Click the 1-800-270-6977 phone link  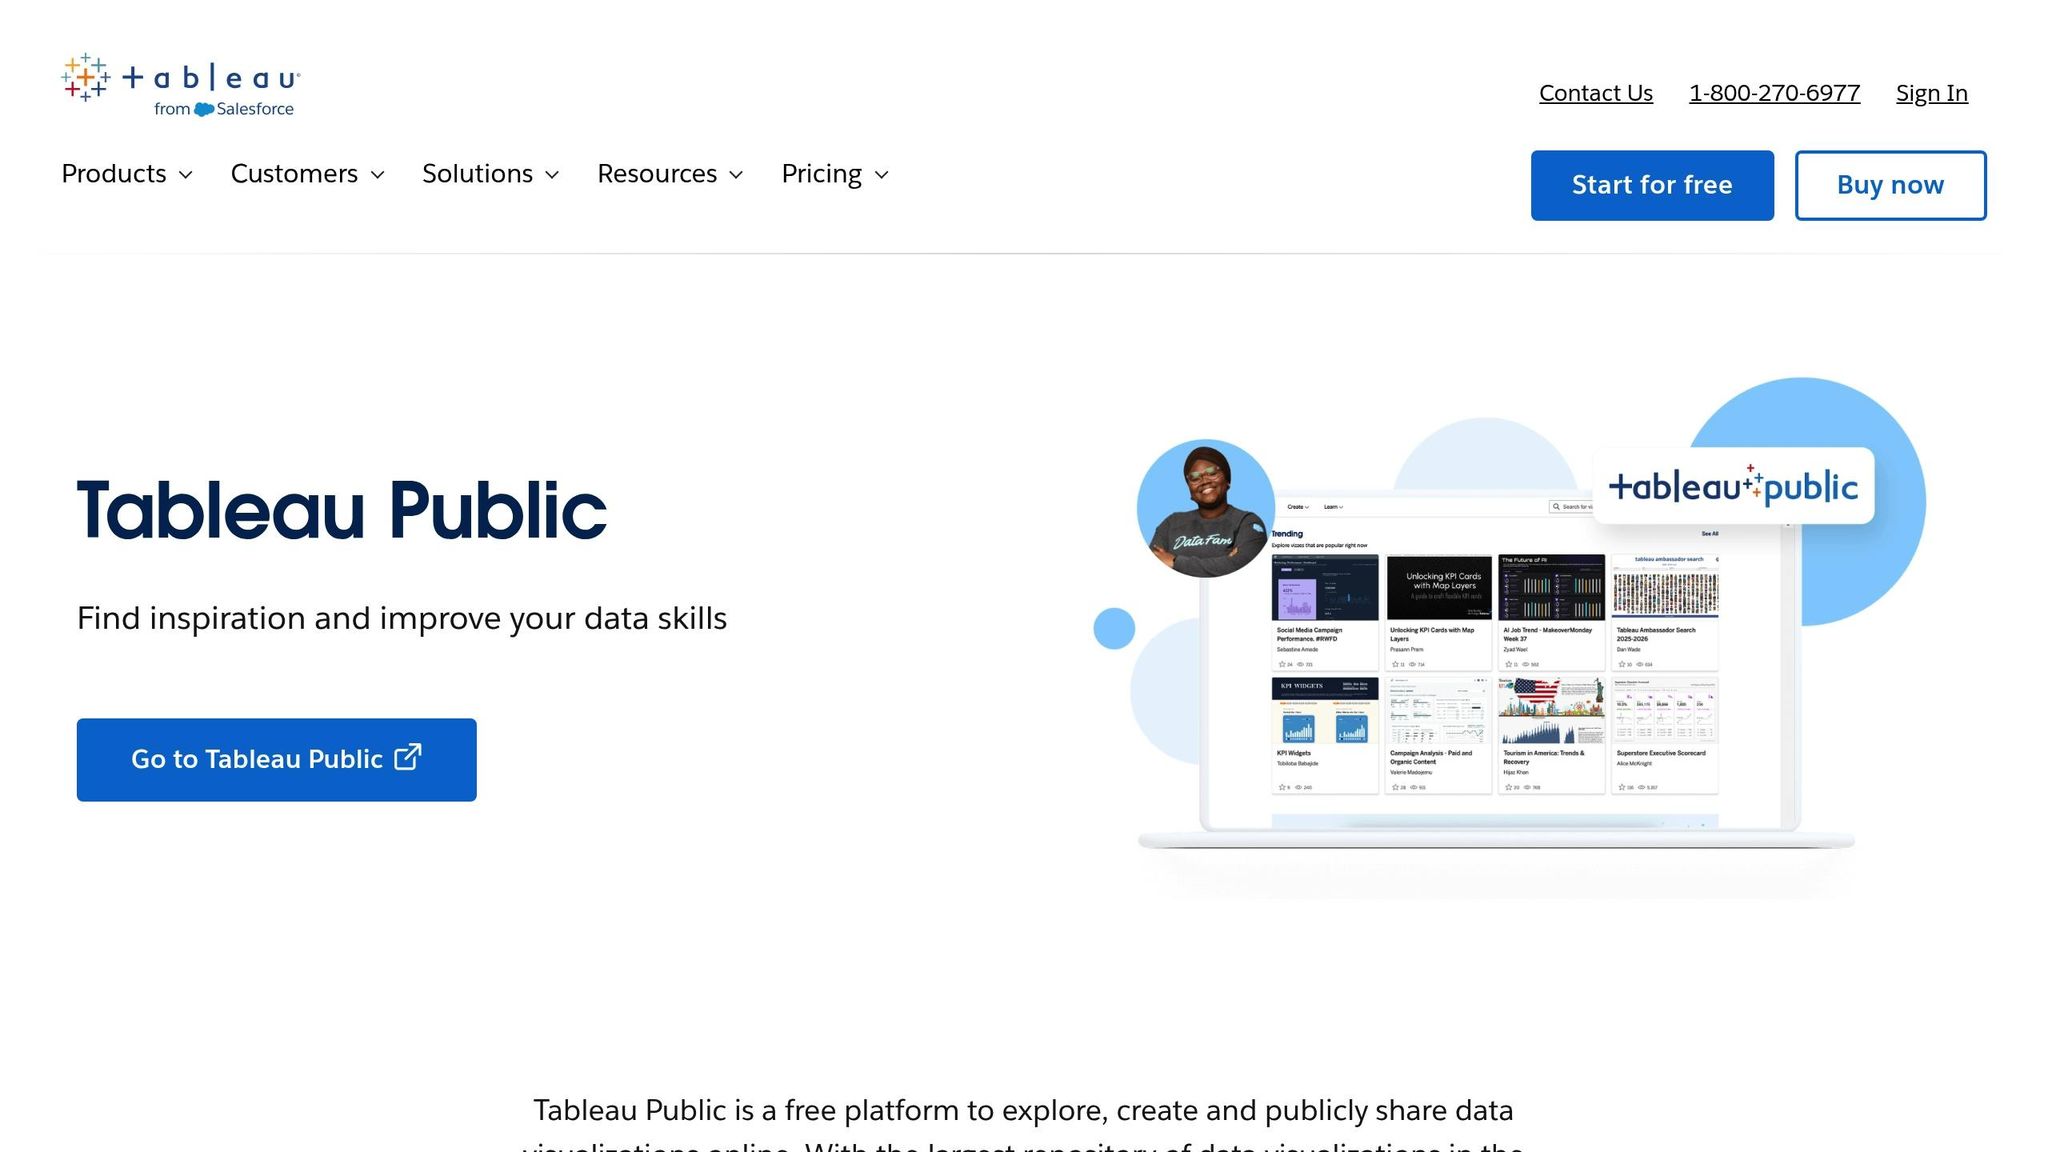pos(1775,93)
